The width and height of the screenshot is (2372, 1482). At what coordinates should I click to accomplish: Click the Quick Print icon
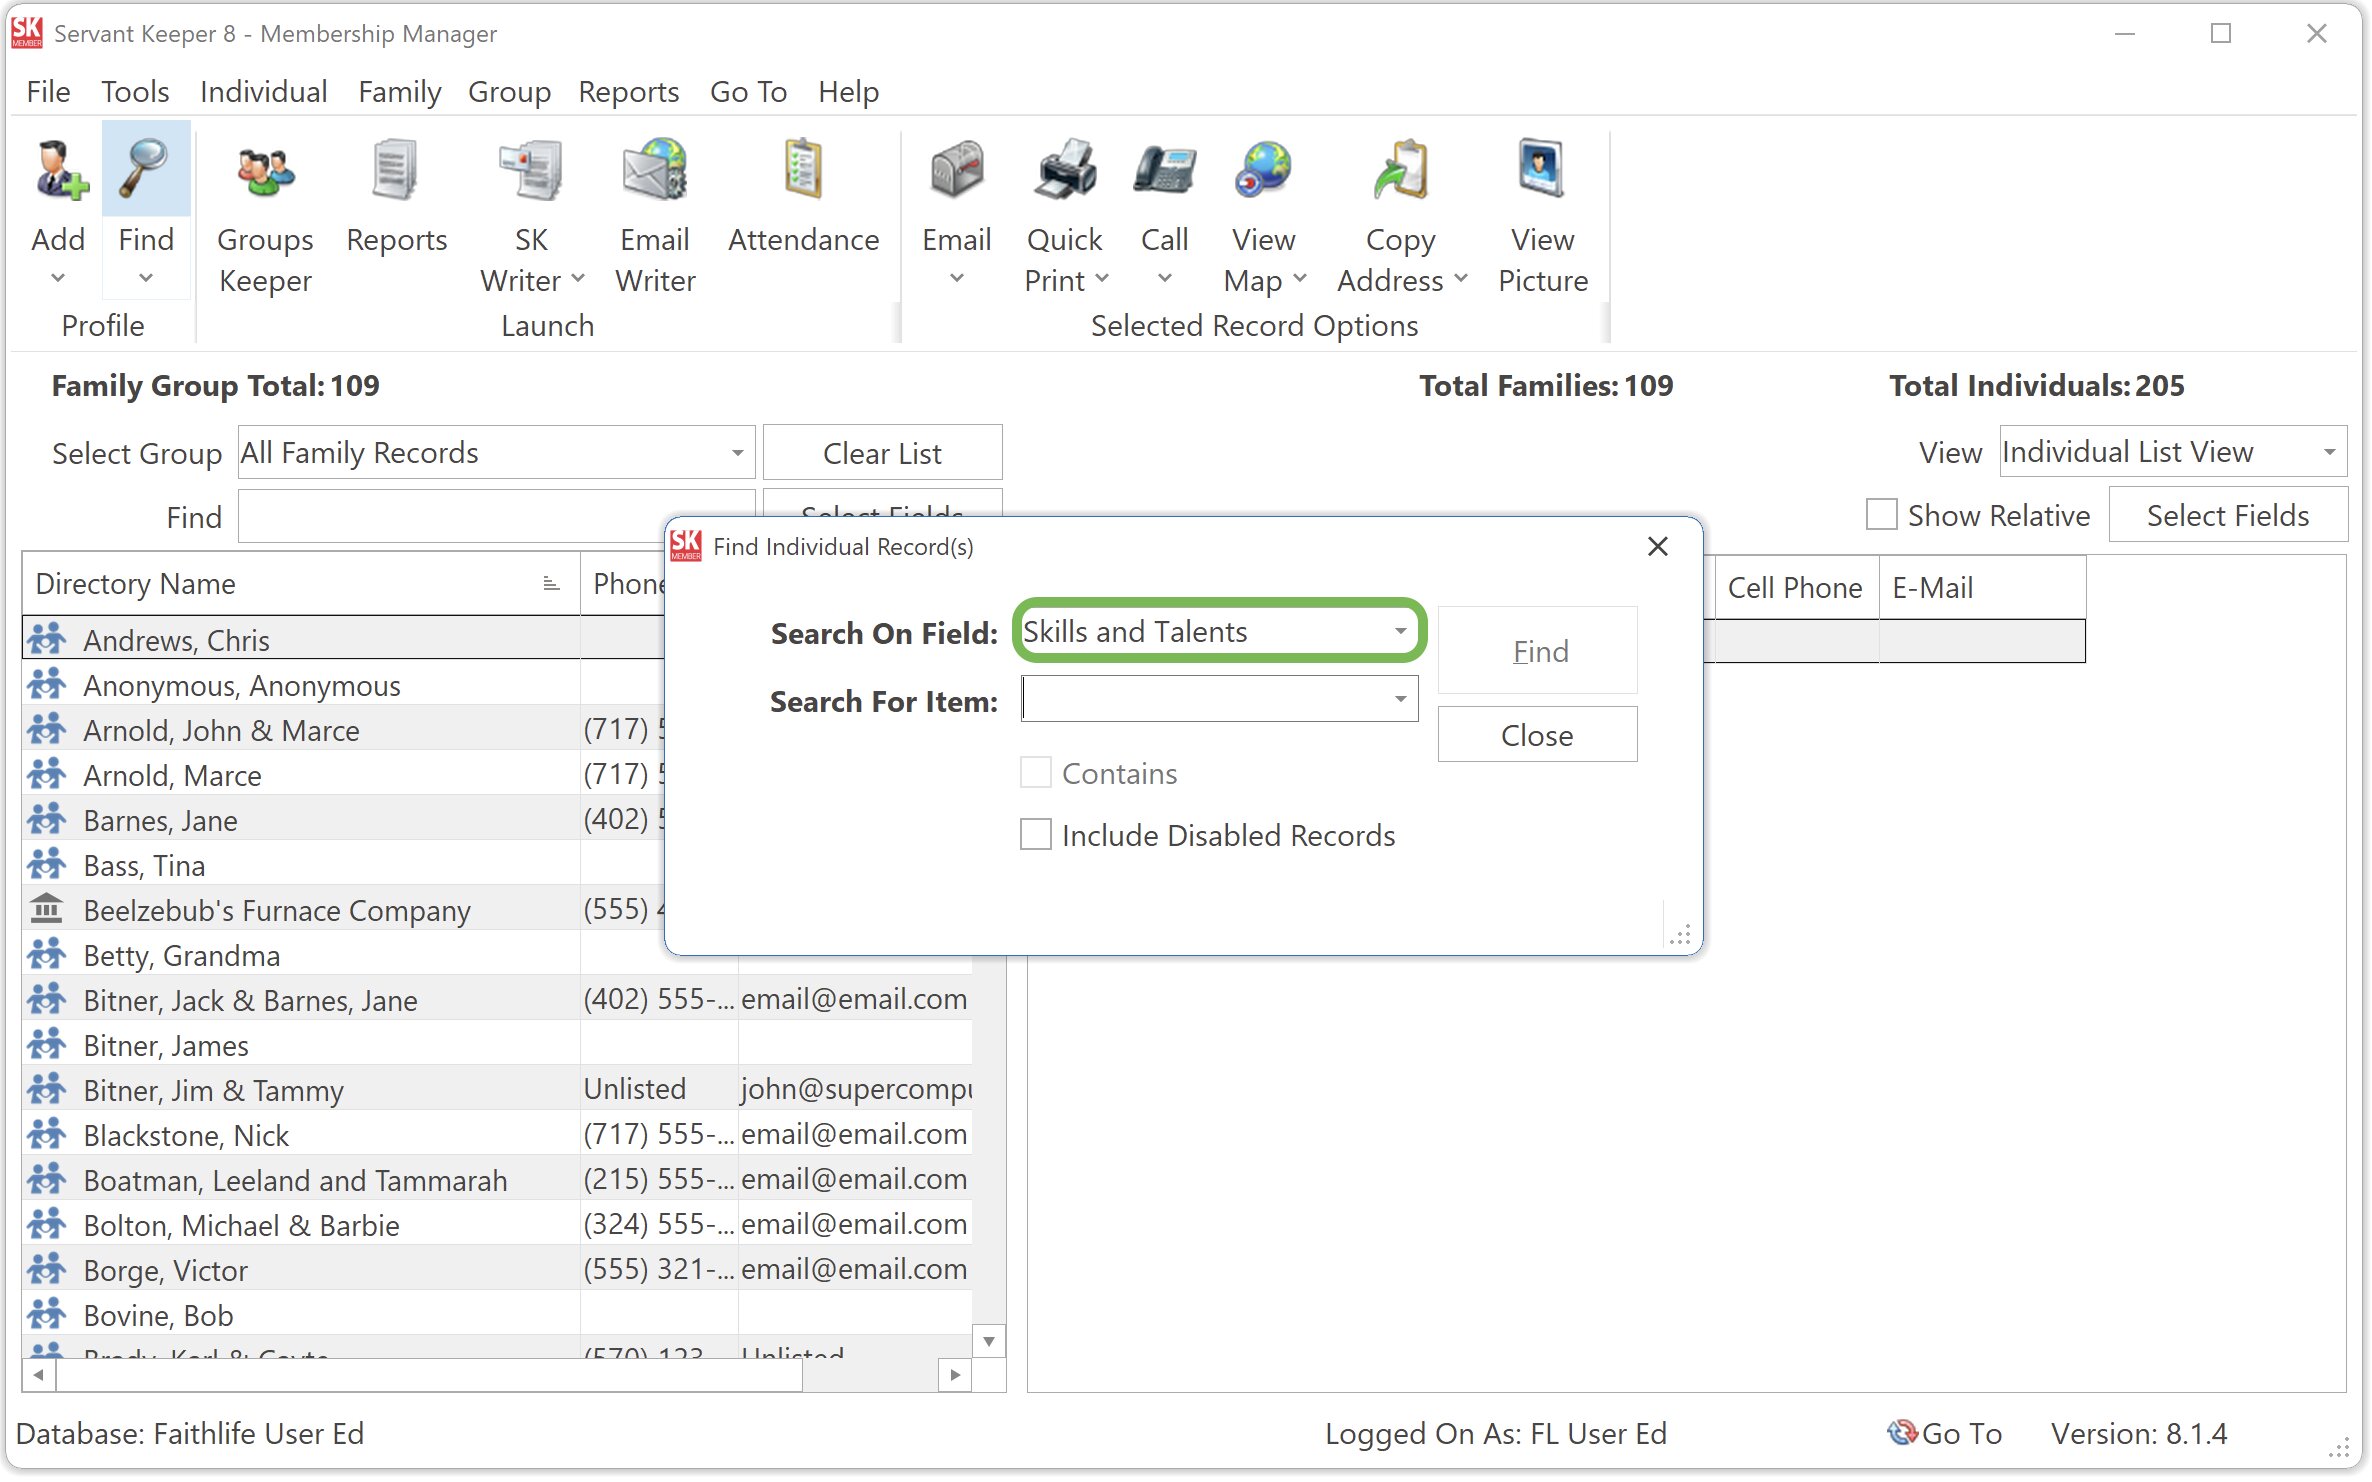point(1065,170)
